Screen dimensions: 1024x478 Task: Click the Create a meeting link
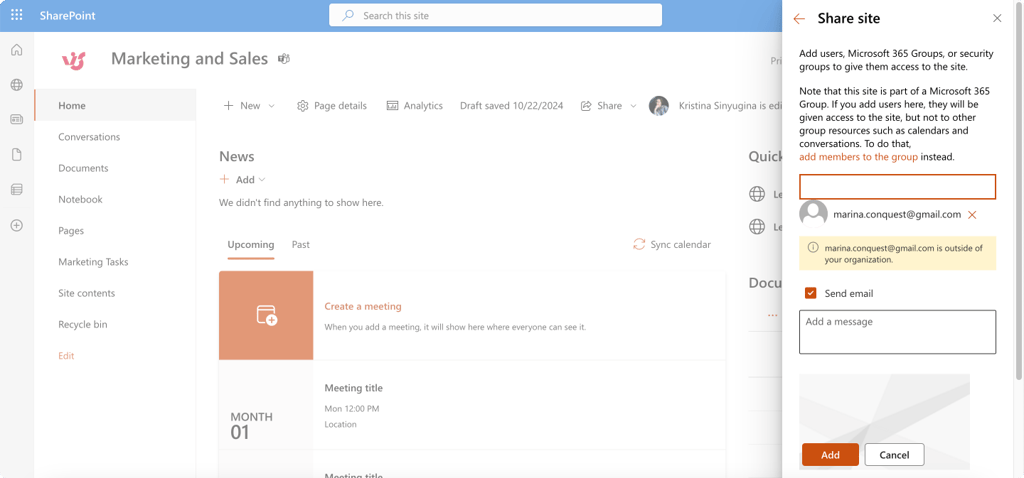[x=363, y=306]
